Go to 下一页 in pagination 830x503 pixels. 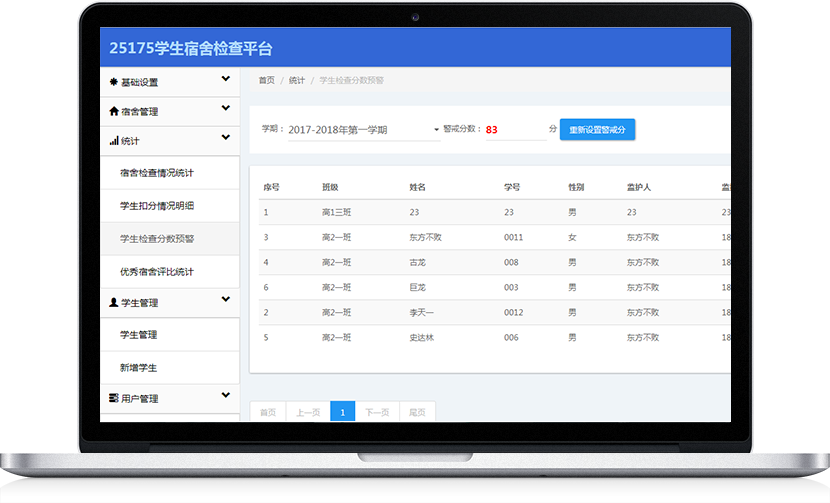(x=377, y=412)
